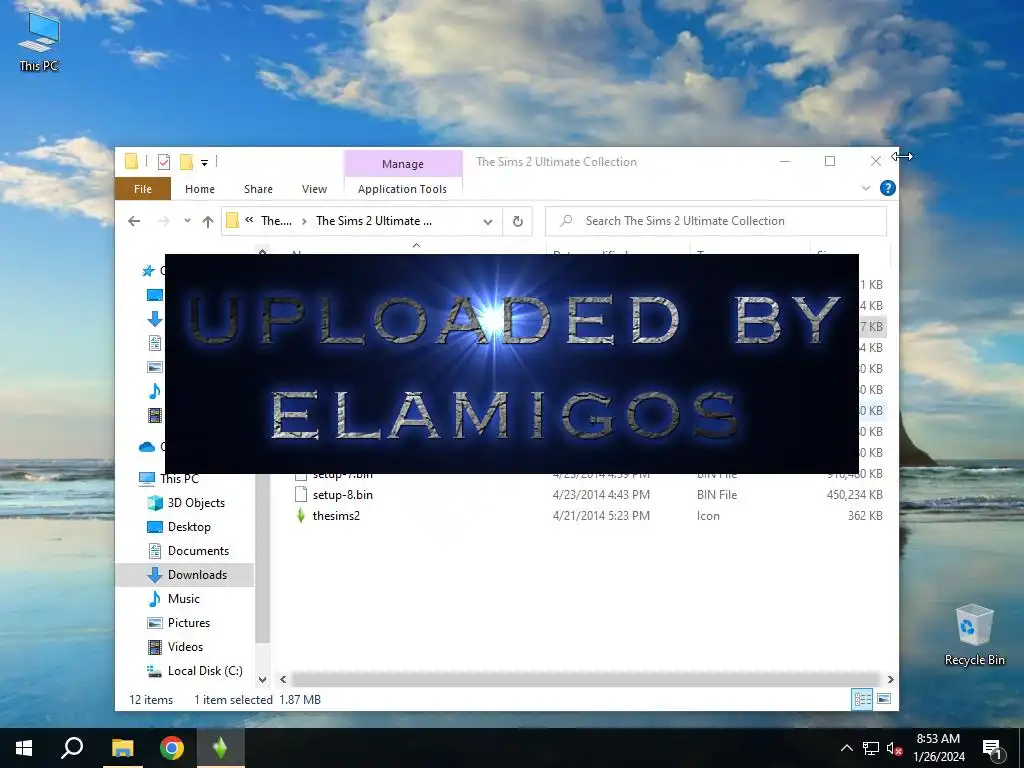Switch to Details view layout
The image size is (1024, 768).
pos(862,699)
